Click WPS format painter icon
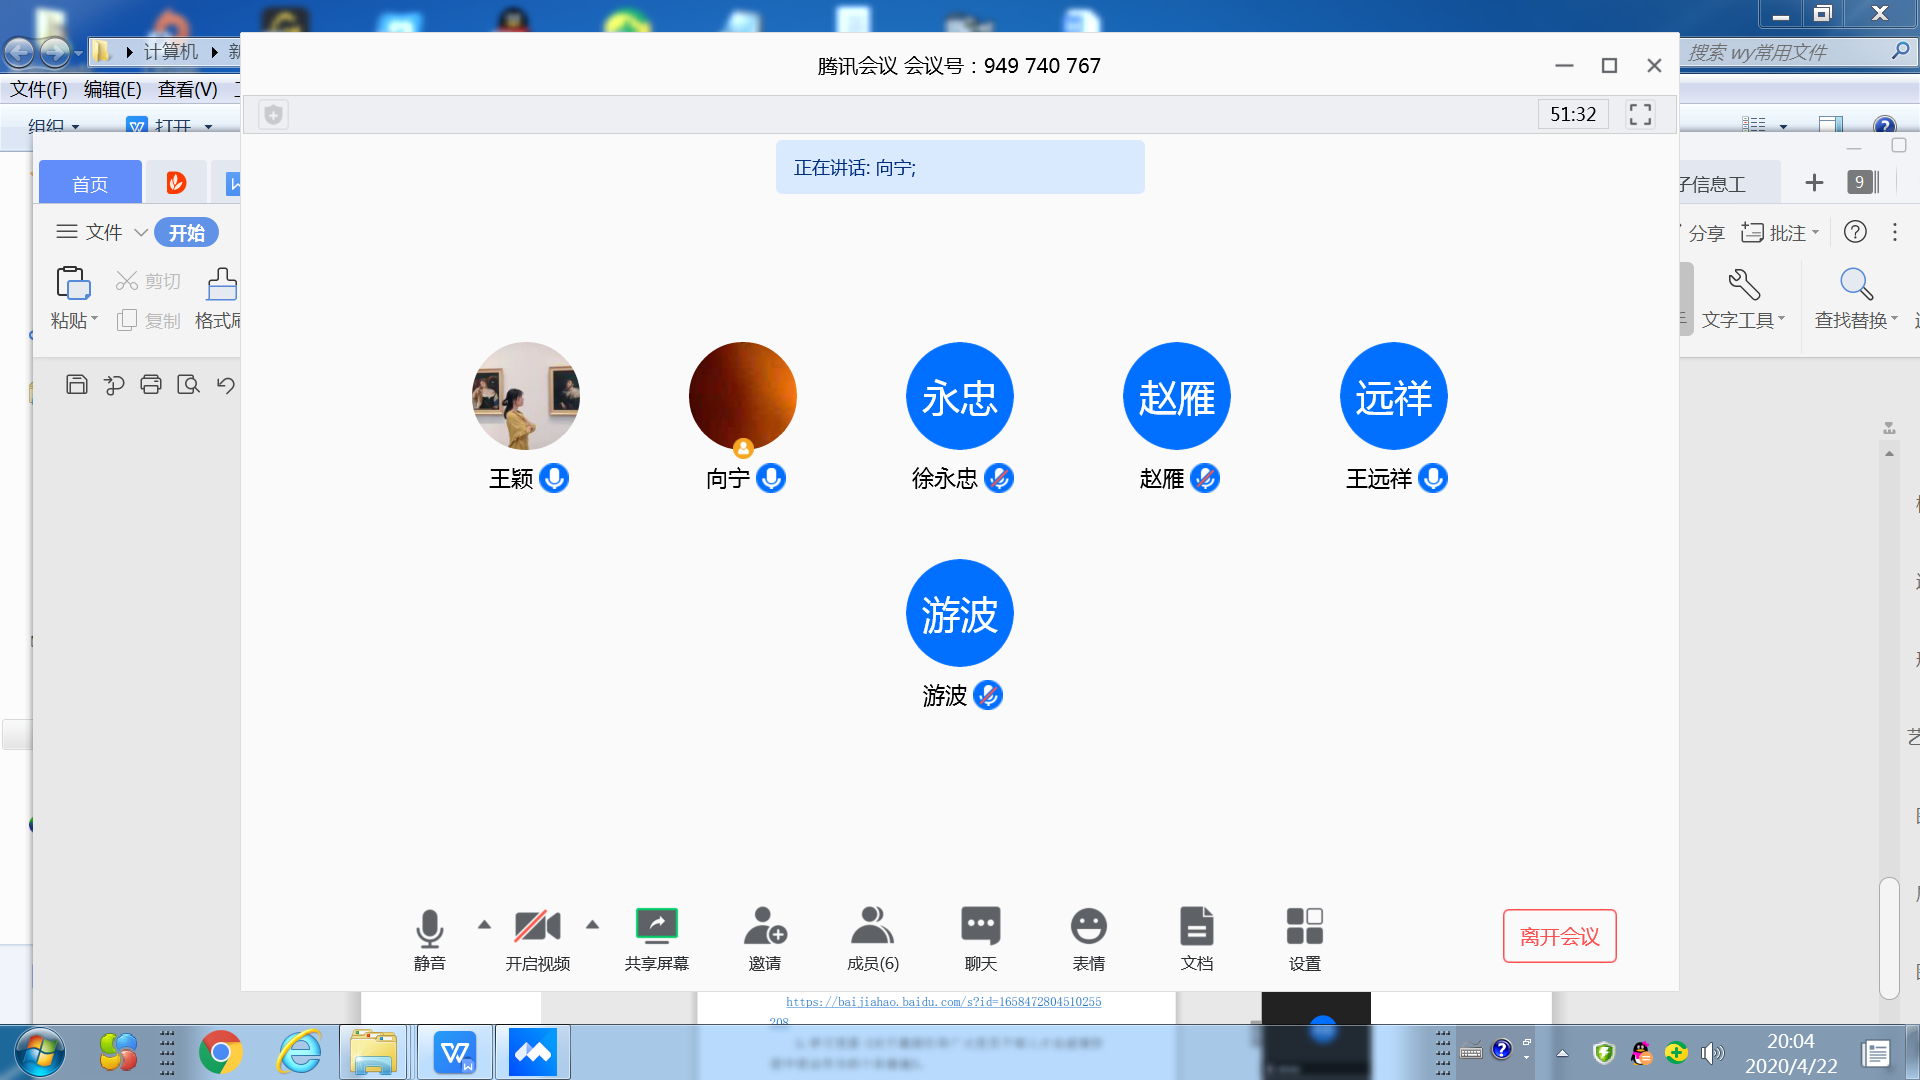 221,284
